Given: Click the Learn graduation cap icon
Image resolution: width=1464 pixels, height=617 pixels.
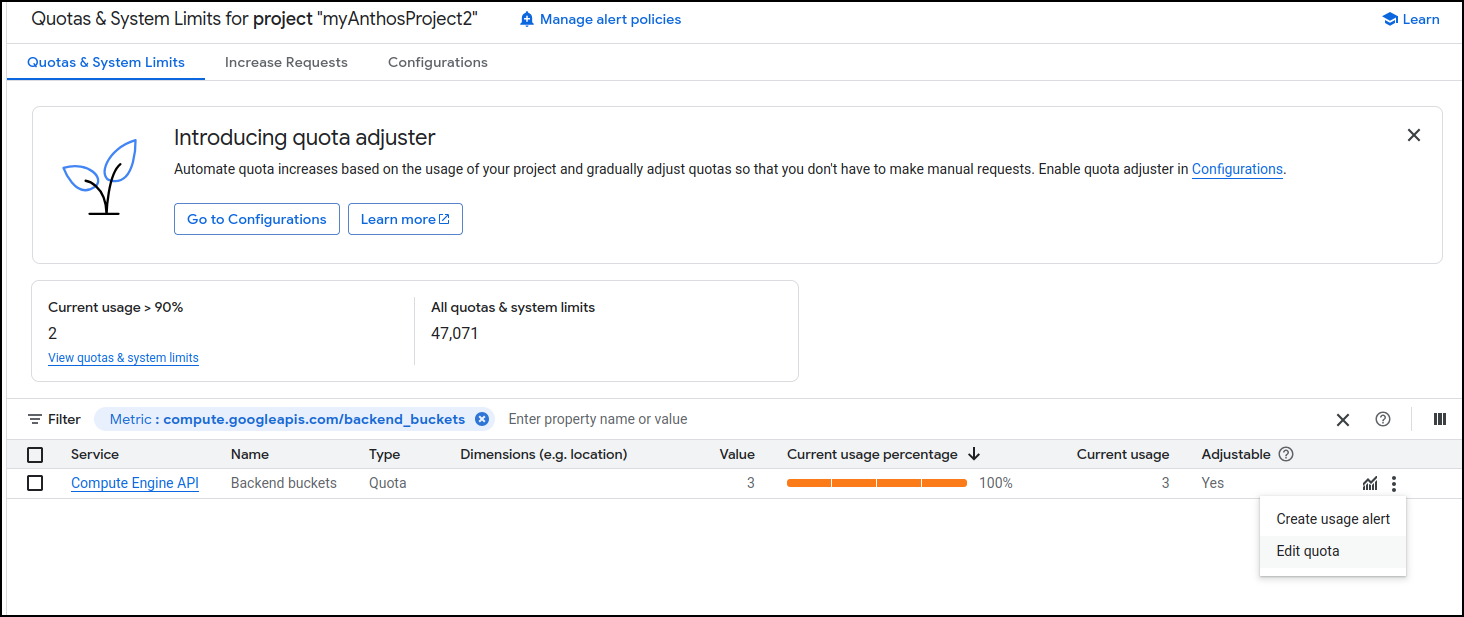Looking at the screenshot, I should [1390, 19].
